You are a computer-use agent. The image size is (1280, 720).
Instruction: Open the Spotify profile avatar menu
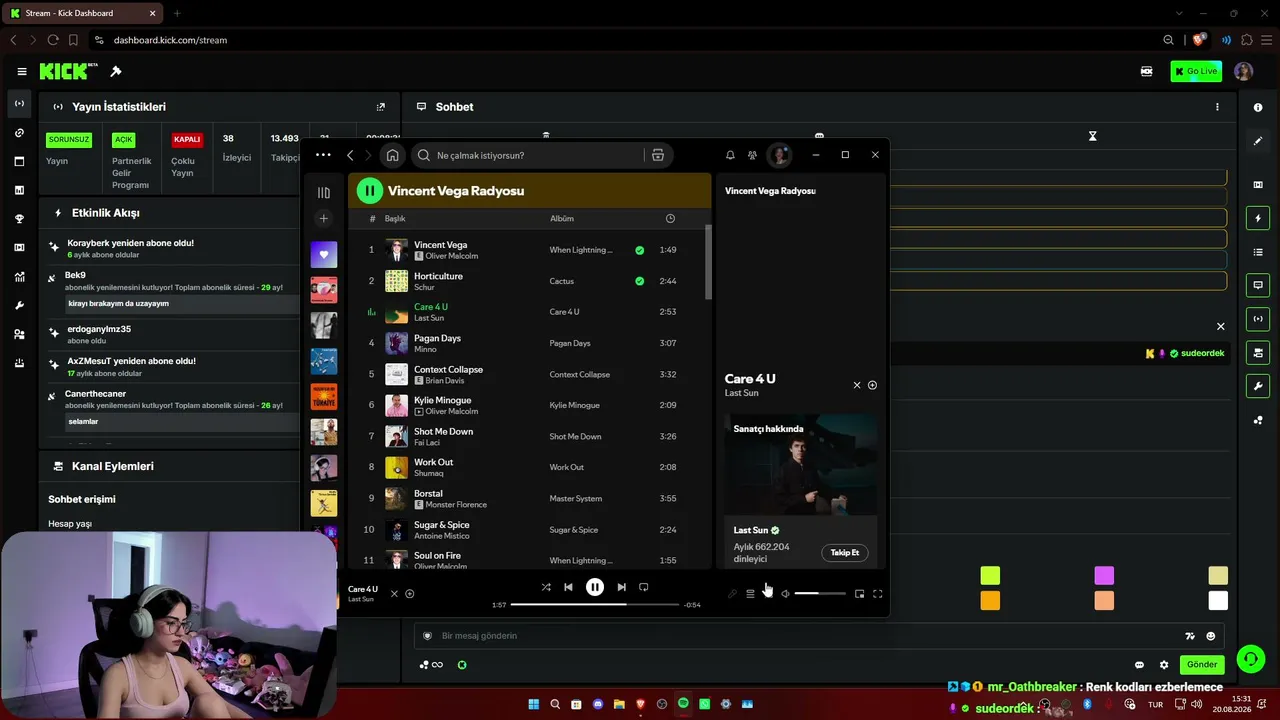point(779,155)
